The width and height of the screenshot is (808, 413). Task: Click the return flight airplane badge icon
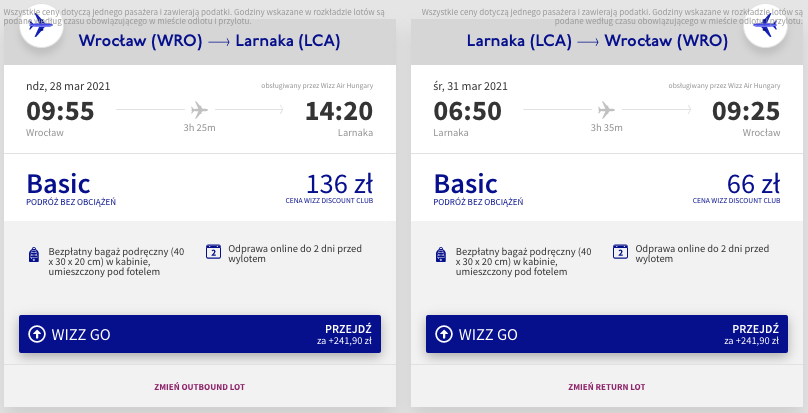tap(767, 24)
